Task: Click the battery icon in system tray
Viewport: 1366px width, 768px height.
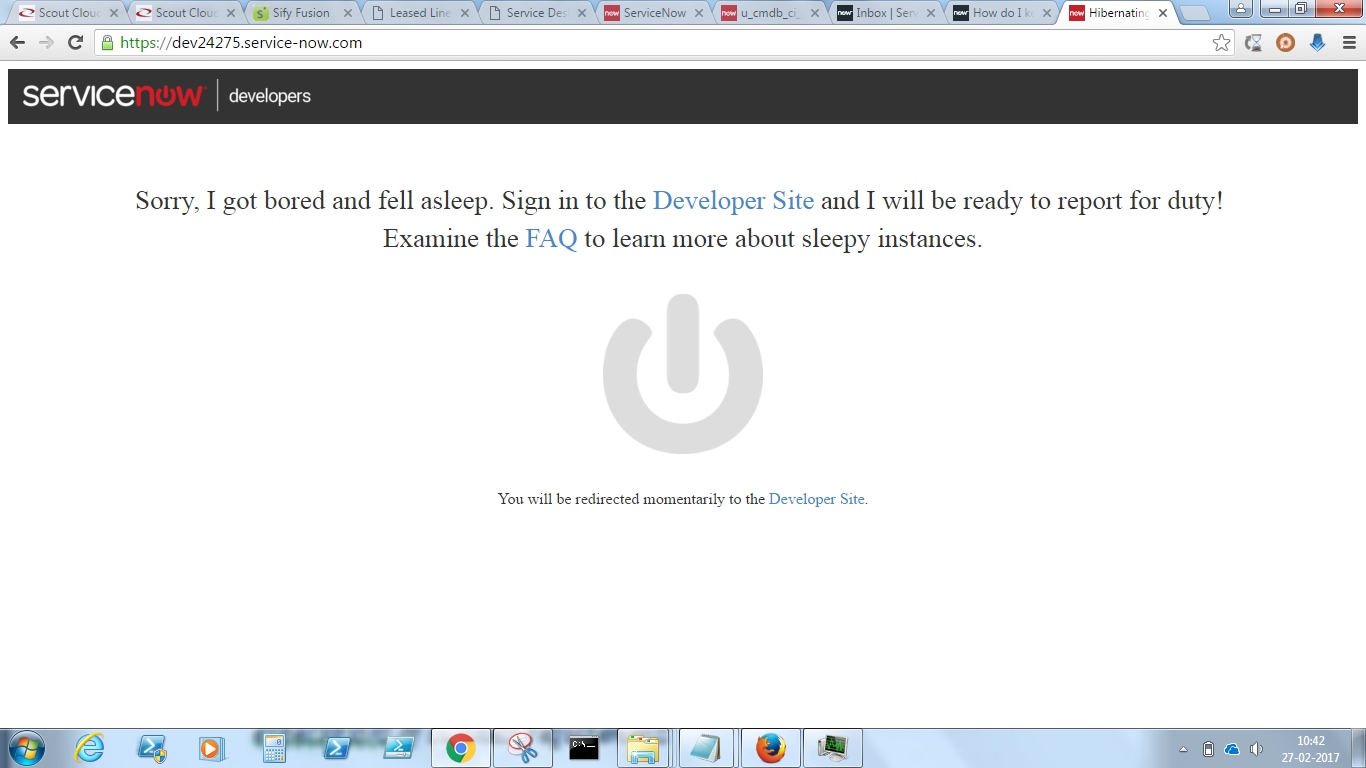Action: point(1208,749)
